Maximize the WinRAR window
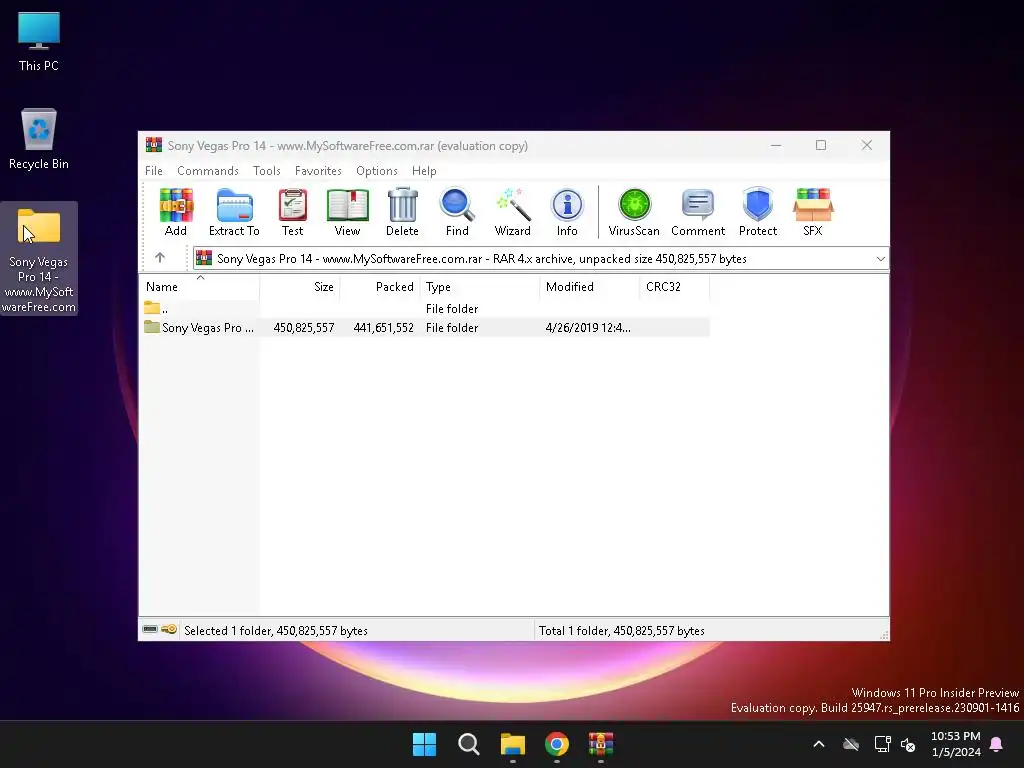Screen dimensions: 1024x768 [x=821, y=145]
